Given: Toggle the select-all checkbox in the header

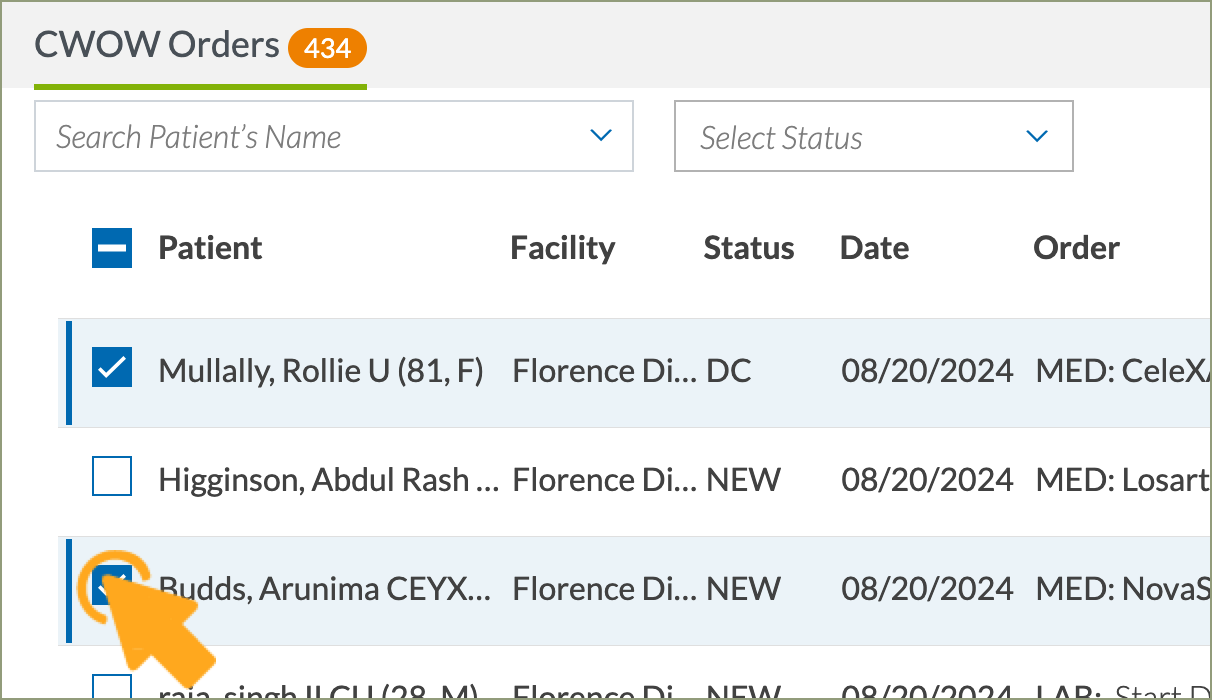Looking at the screenshot, I should pyautogui.click(x=112, y=248).
